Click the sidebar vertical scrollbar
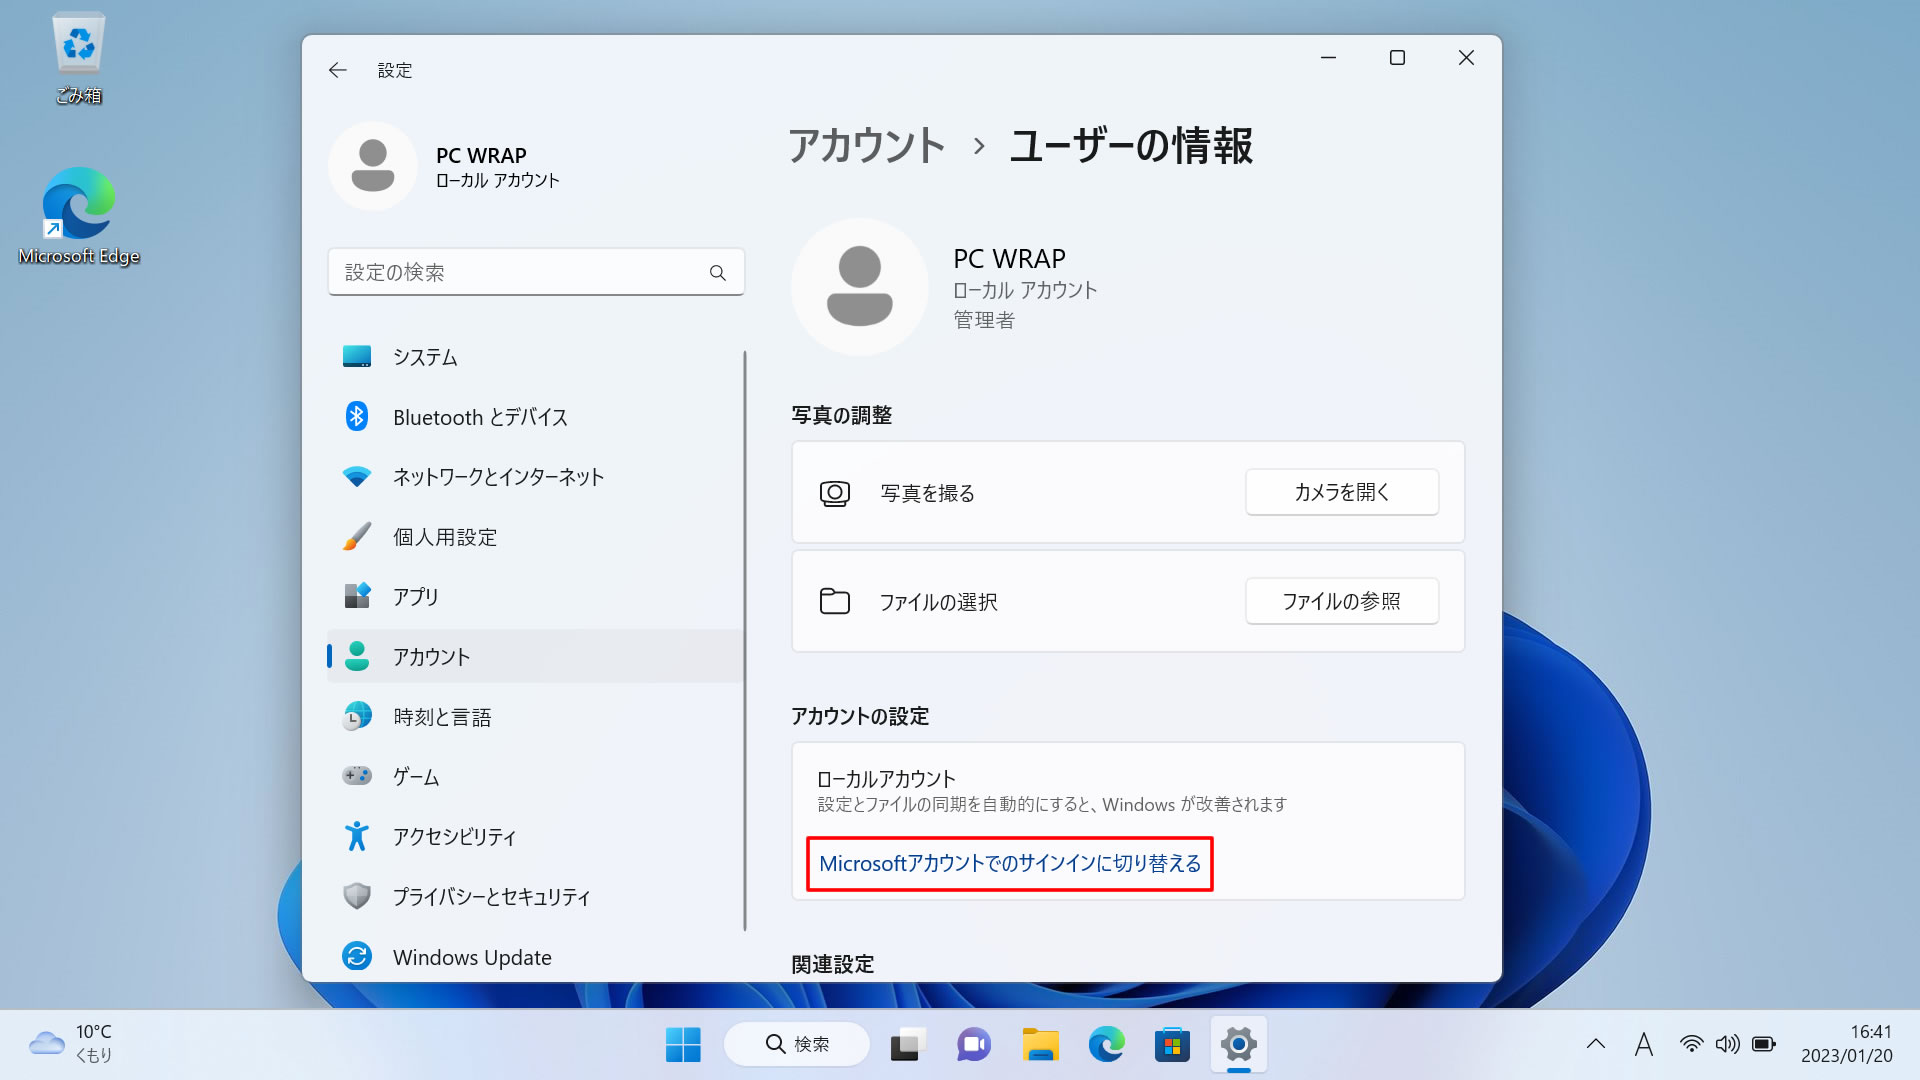Viewport: 1920px width, 1080px height. 745,640
